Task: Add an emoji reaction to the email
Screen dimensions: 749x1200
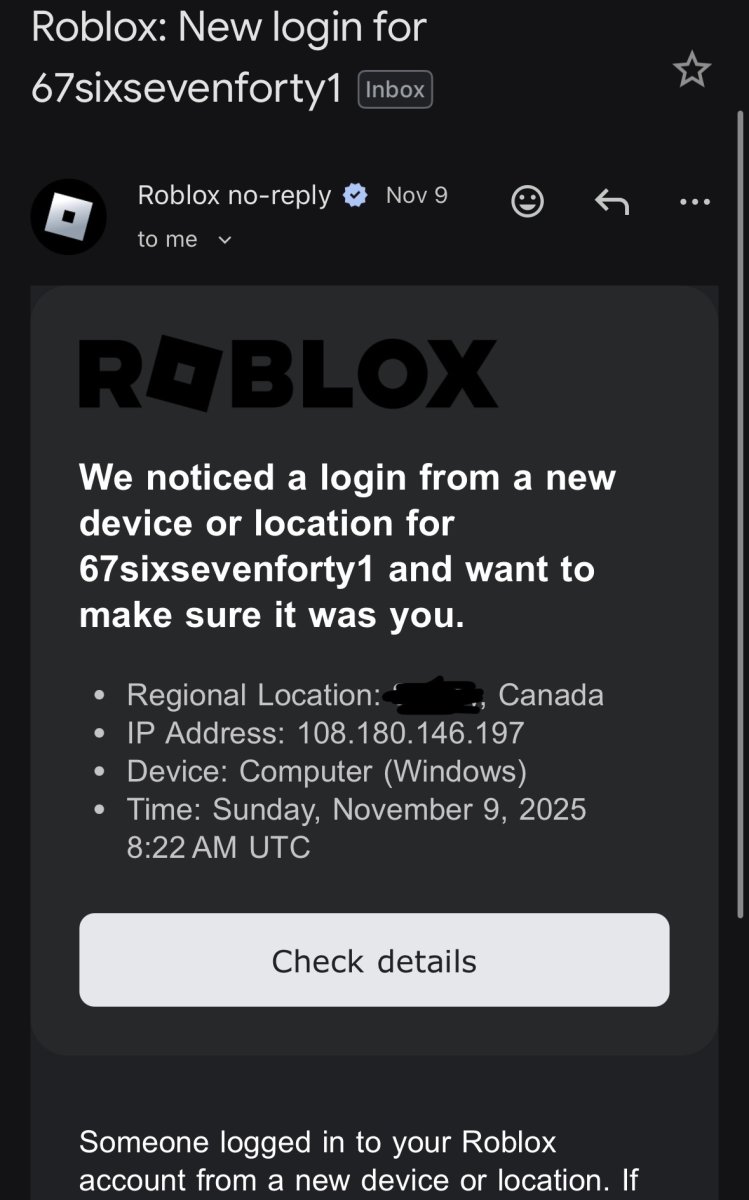Action: [x=527, y=202]
